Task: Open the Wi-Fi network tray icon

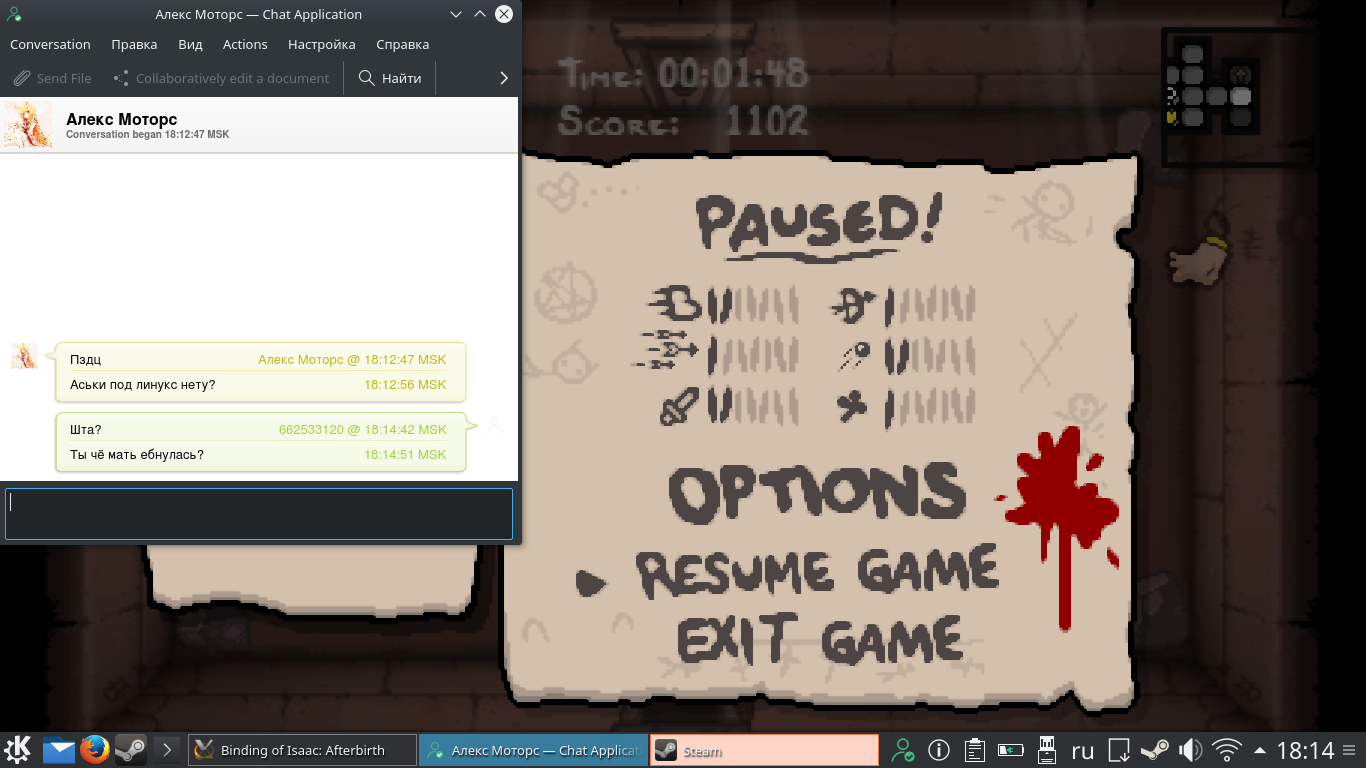Action: pos(1226,749)
